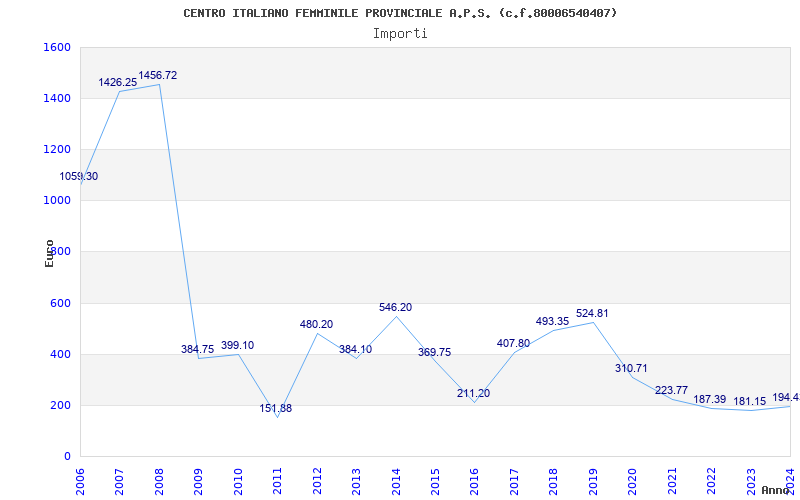Click the x-axis year 2007
Screen dimensions: 800x500
pyautogui.click(x=119, y=482)
